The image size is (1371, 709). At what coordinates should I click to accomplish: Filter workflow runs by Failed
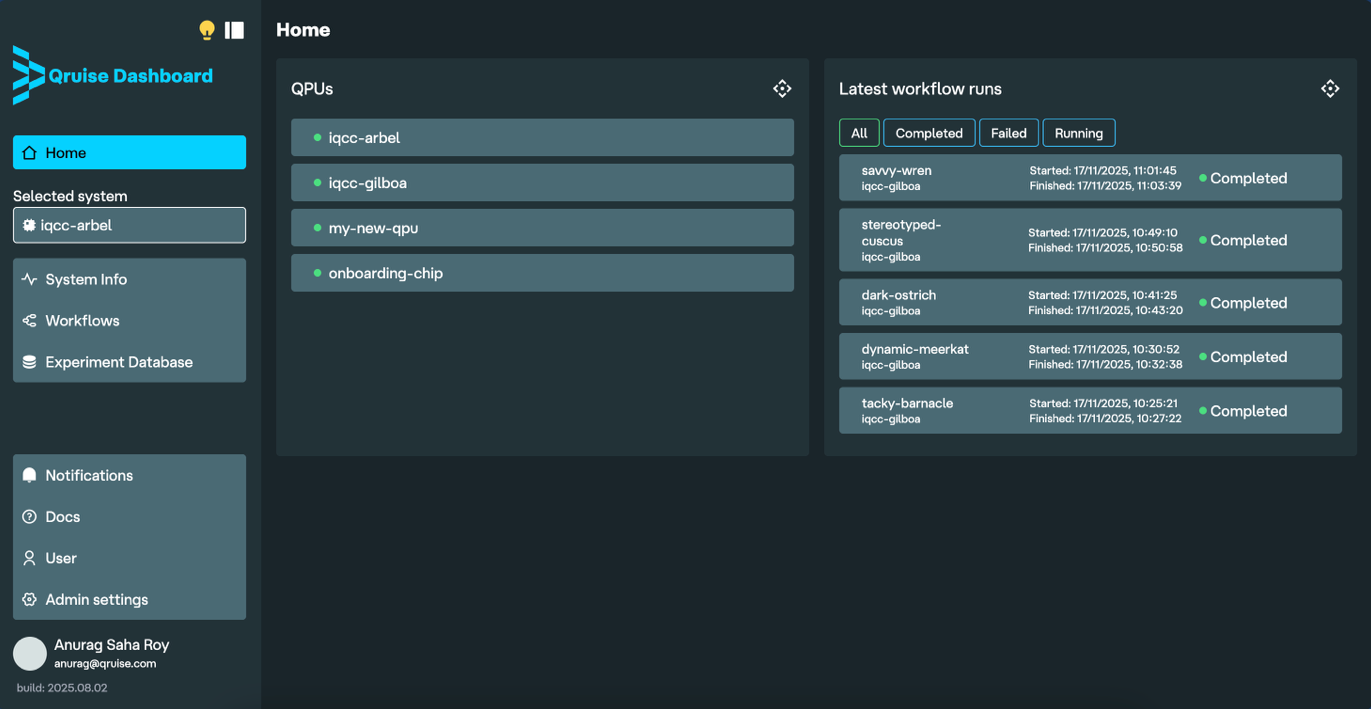click(1008, 133)
